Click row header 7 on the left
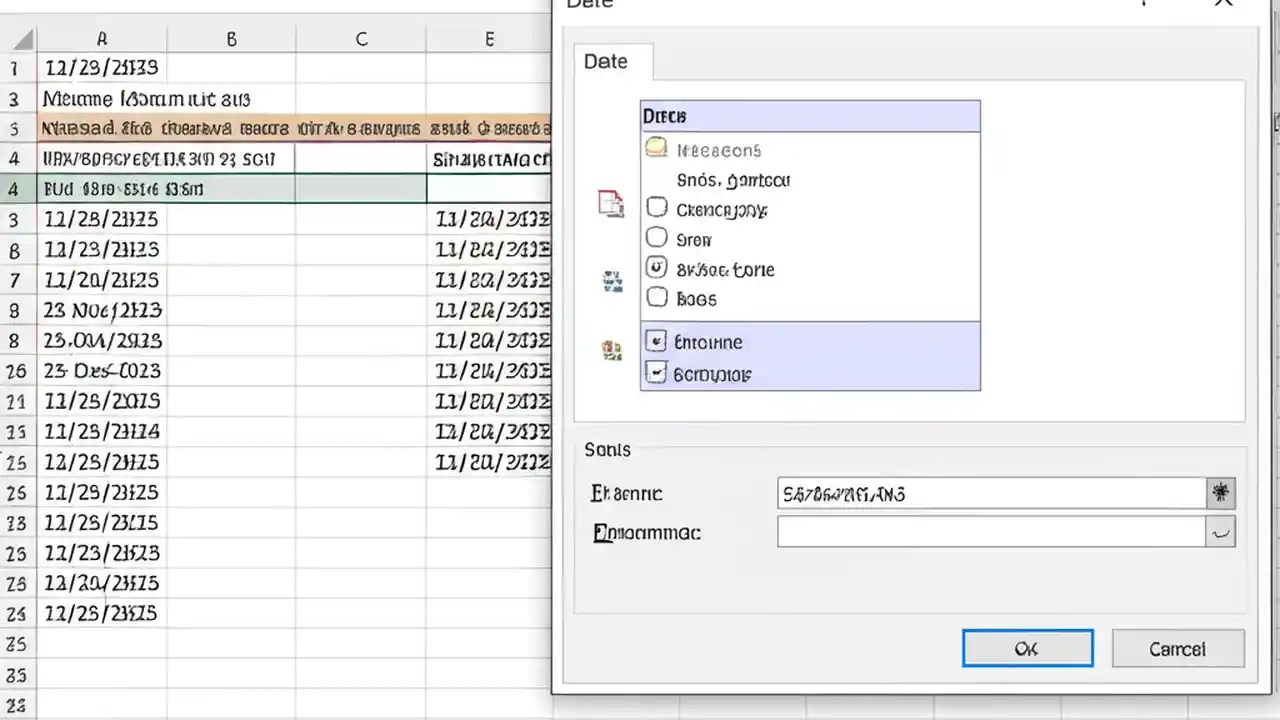 (15, 280)
